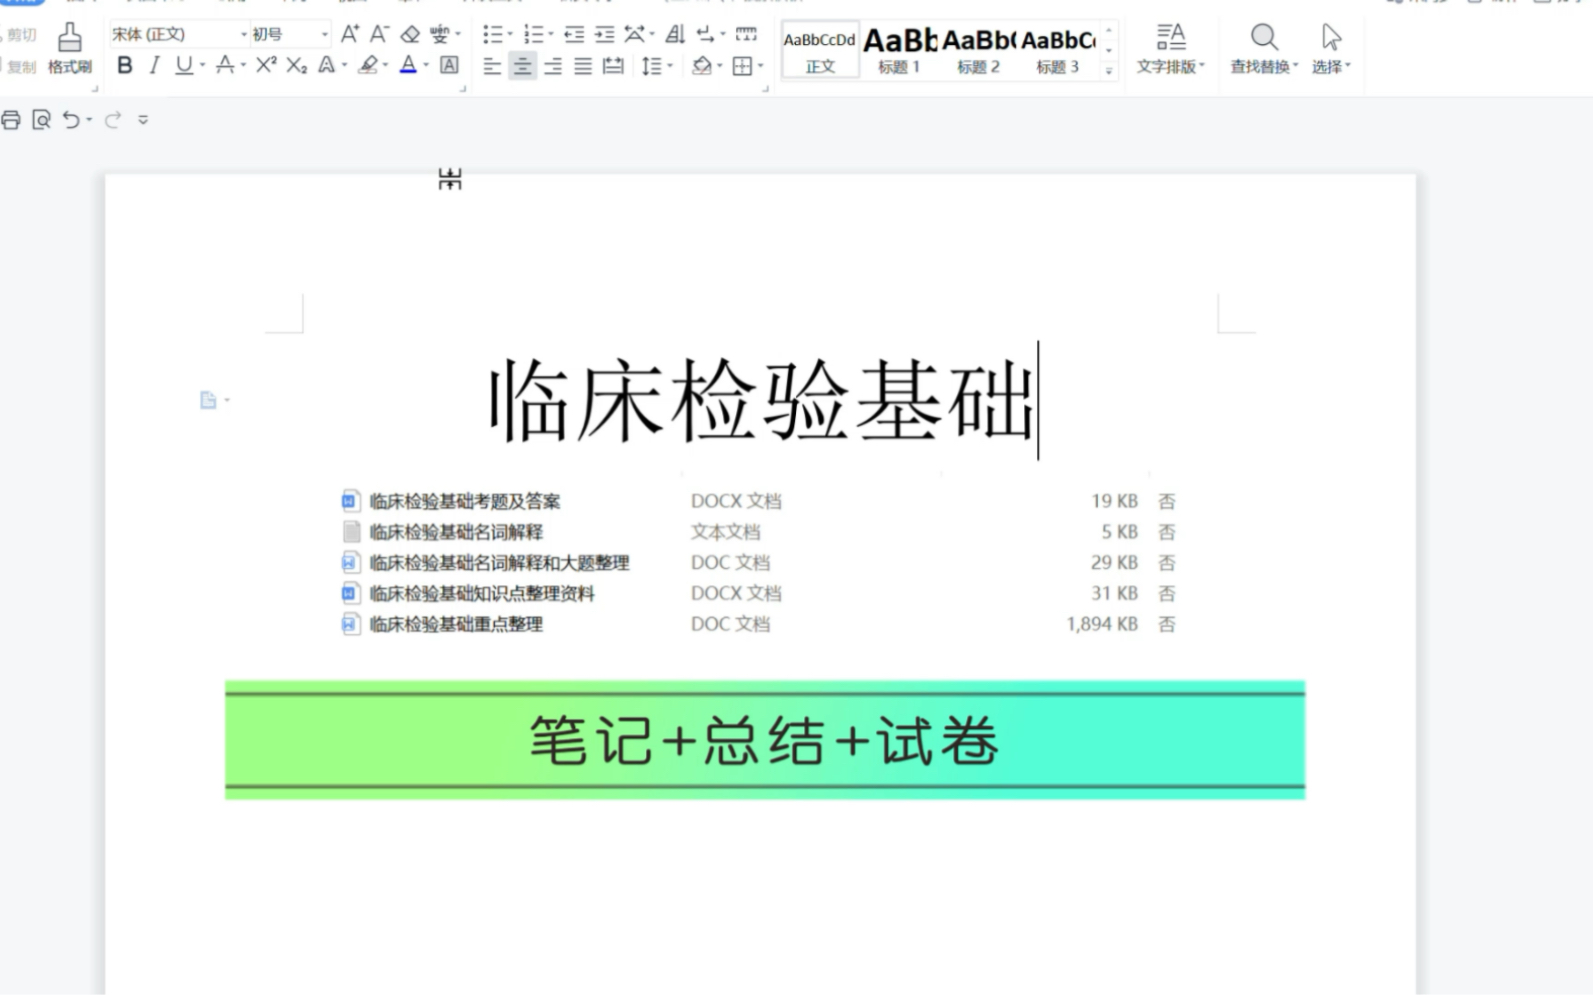This screenshot has width=1593, height=995.
Task: Expand bulleted list style arrow
Action: point(510,35)
